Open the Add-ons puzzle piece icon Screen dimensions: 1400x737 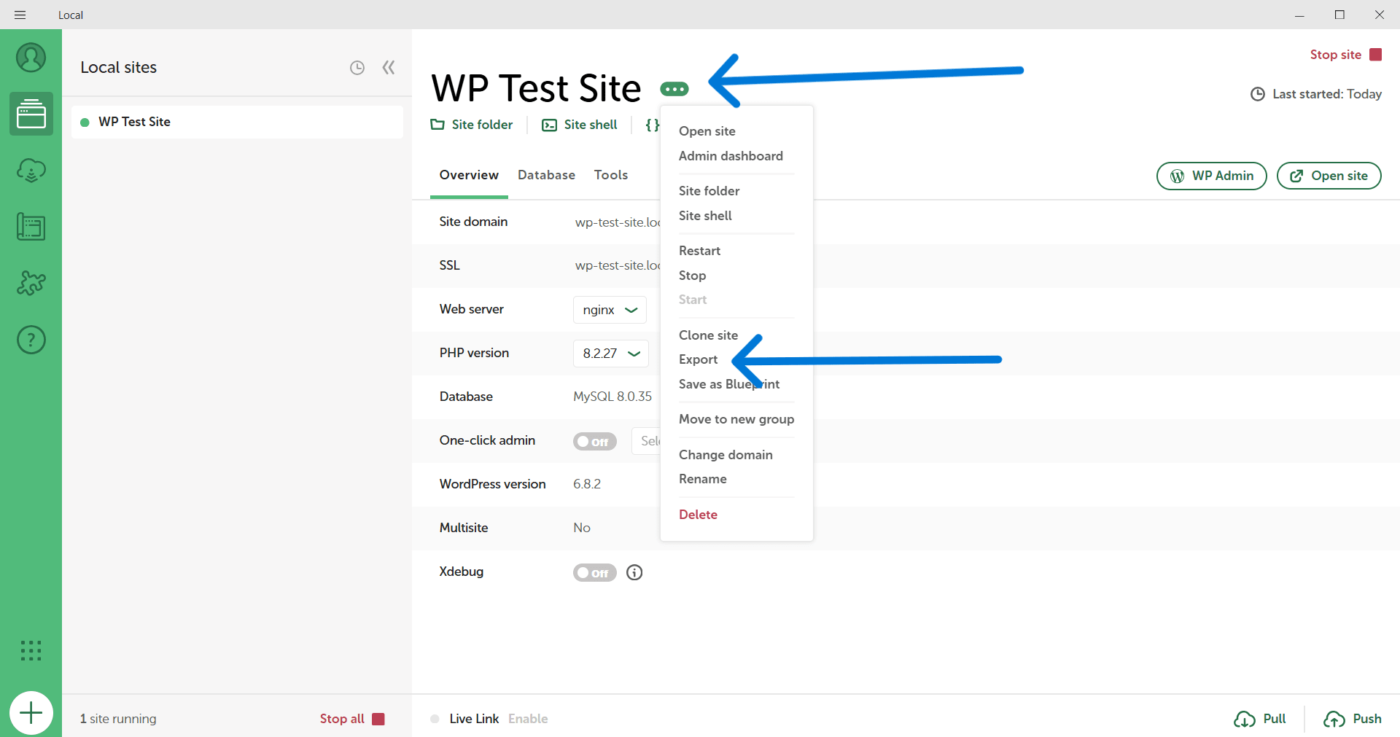pos(31,283)
